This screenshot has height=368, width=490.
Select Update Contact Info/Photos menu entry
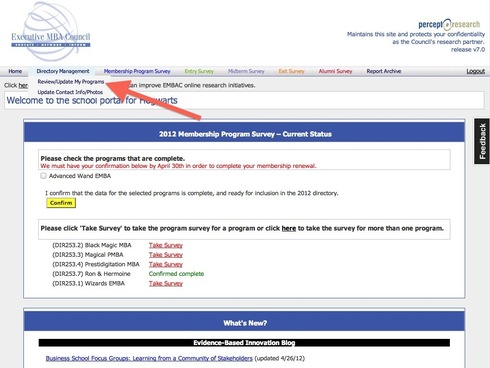click(x=70, y=92)
